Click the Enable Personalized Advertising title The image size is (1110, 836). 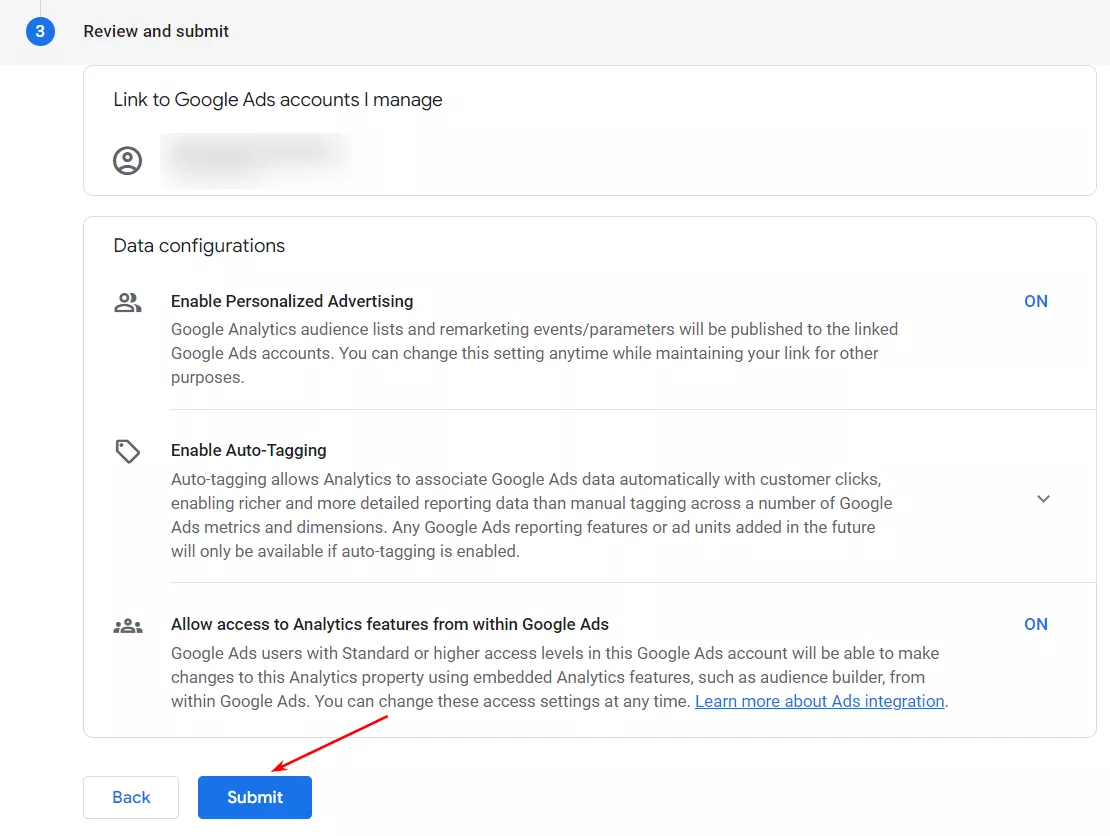pos(292,301)
